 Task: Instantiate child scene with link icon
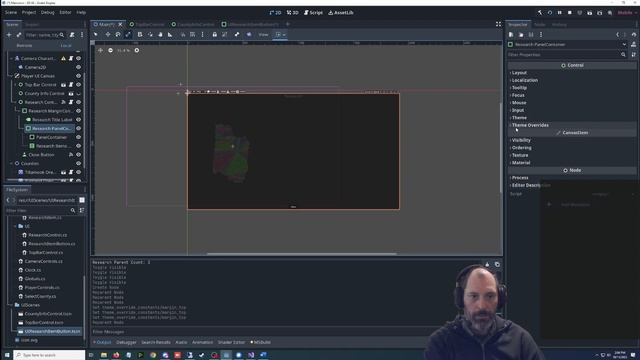tap(18, 35)
